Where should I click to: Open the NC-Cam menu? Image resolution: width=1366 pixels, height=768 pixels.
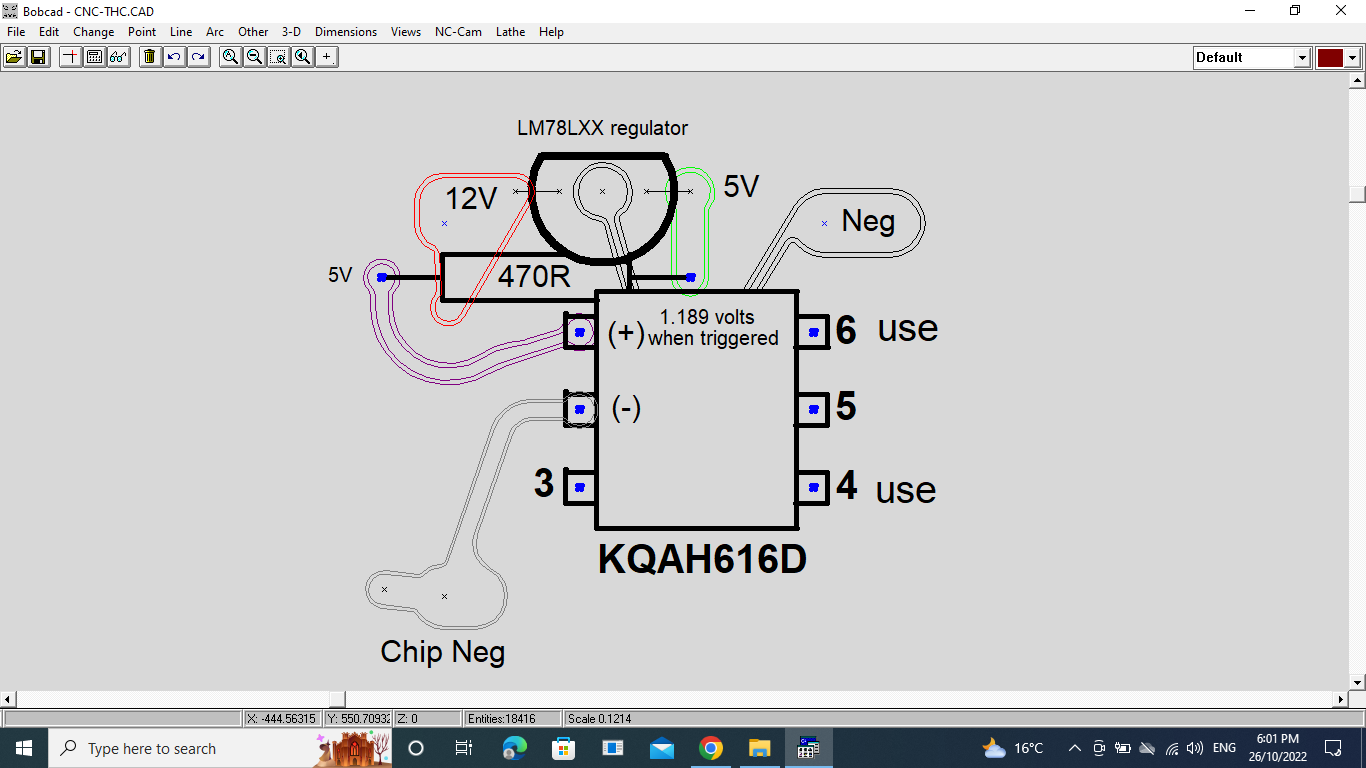click(458, 32)
